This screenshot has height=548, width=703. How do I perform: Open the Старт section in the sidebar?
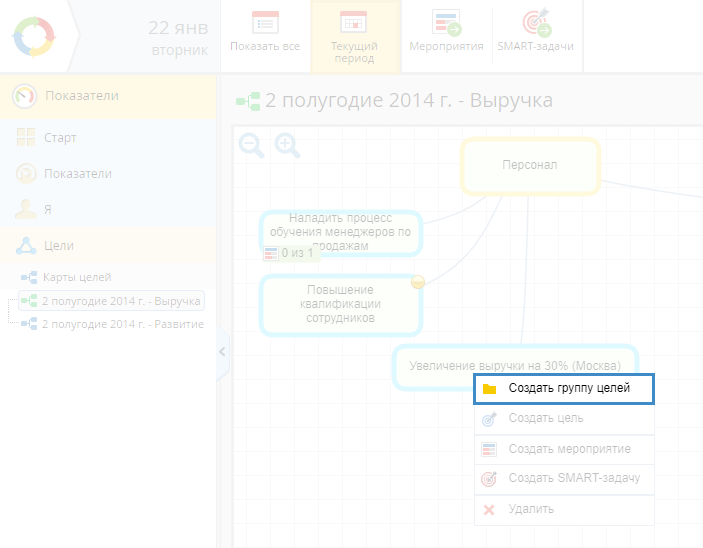60,138
